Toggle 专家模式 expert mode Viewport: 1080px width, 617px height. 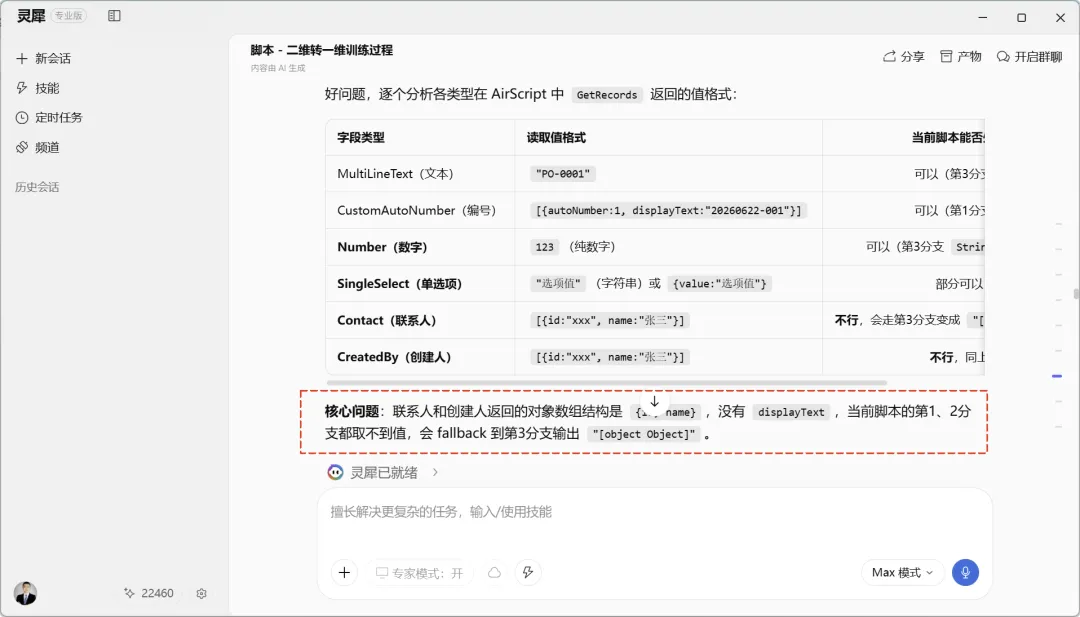pos(419,573)
